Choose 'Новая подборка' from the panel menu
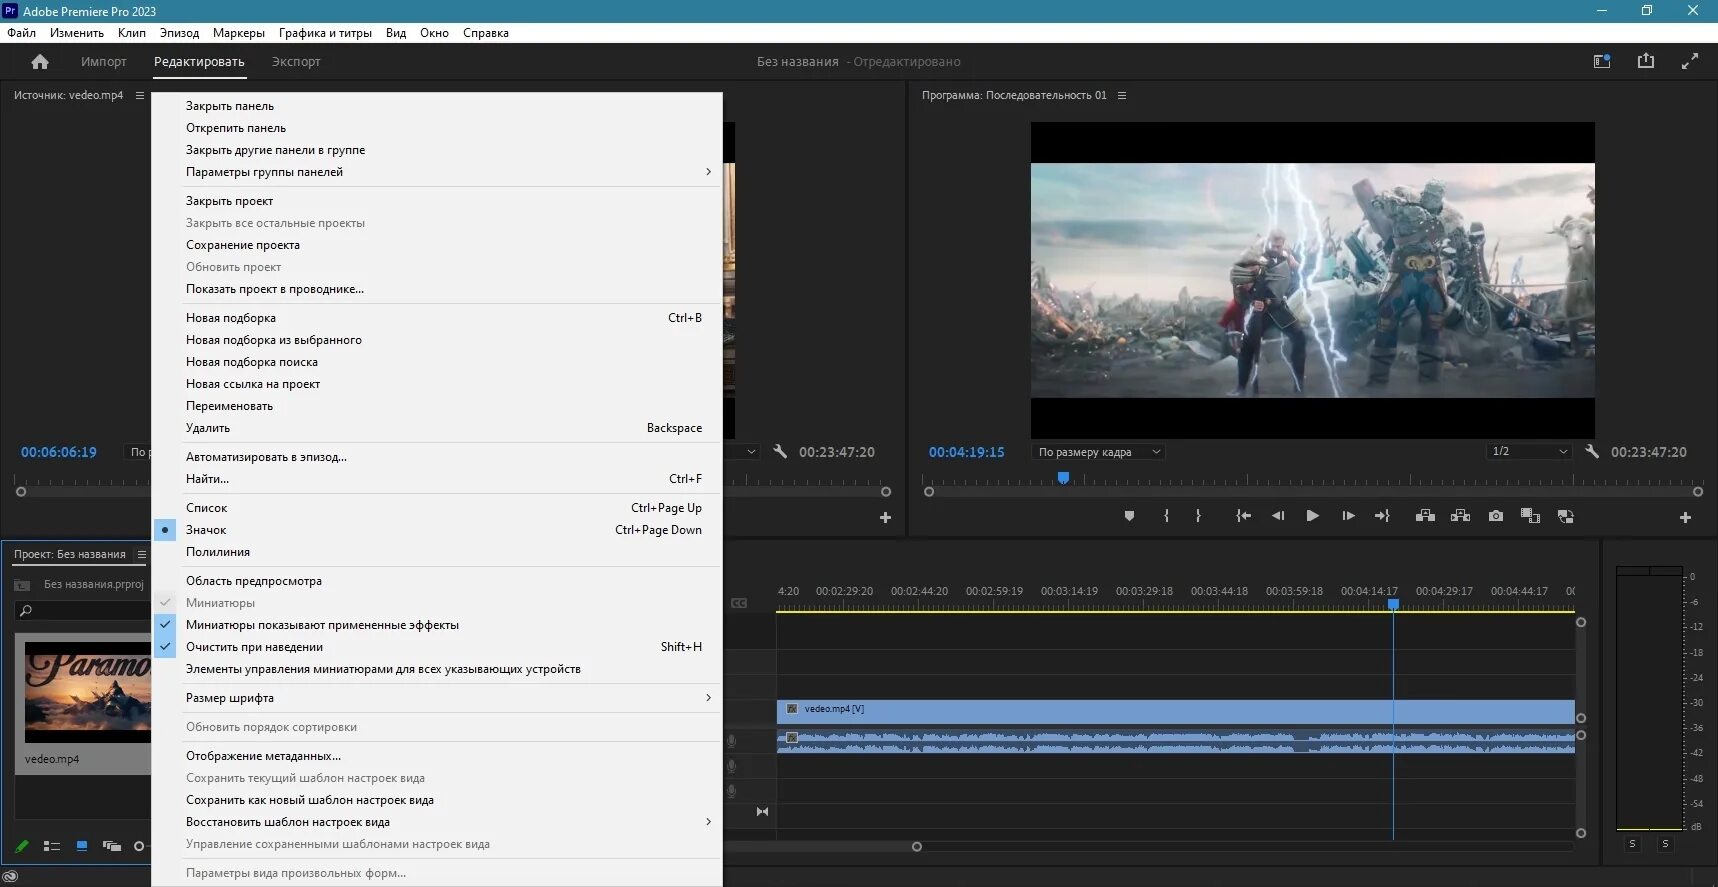 coord(231,318)
